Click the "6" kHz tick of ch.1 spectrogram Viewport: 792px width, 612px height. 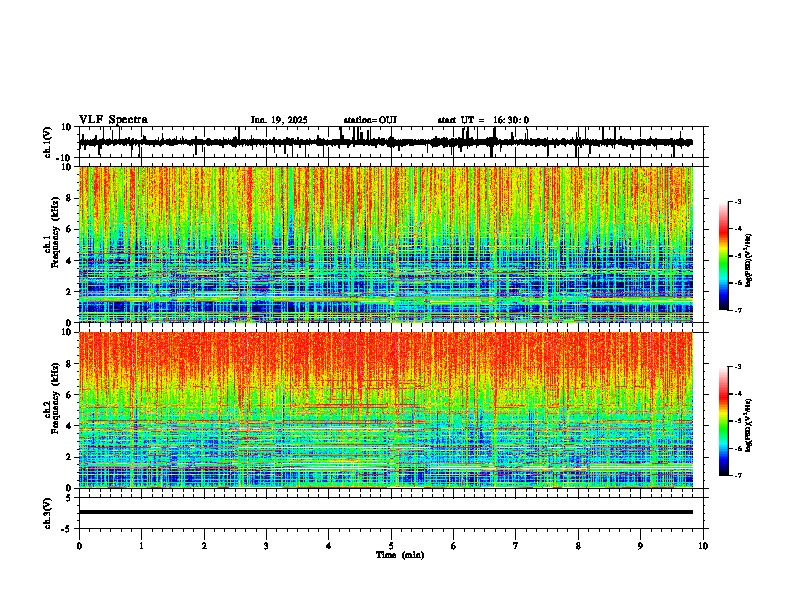point(70,229)
